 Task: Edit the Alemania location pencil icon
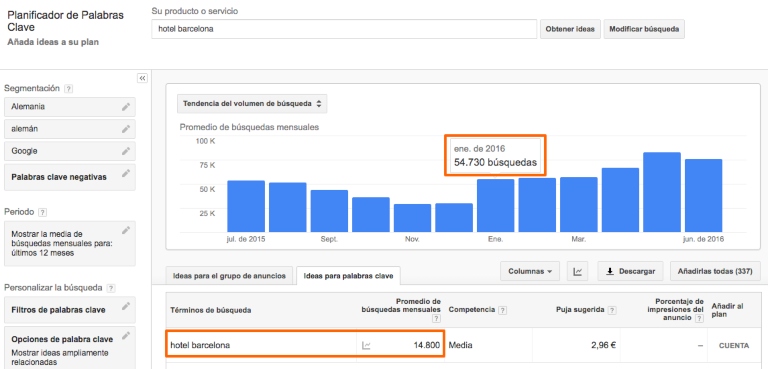click(x=126, y=106)
